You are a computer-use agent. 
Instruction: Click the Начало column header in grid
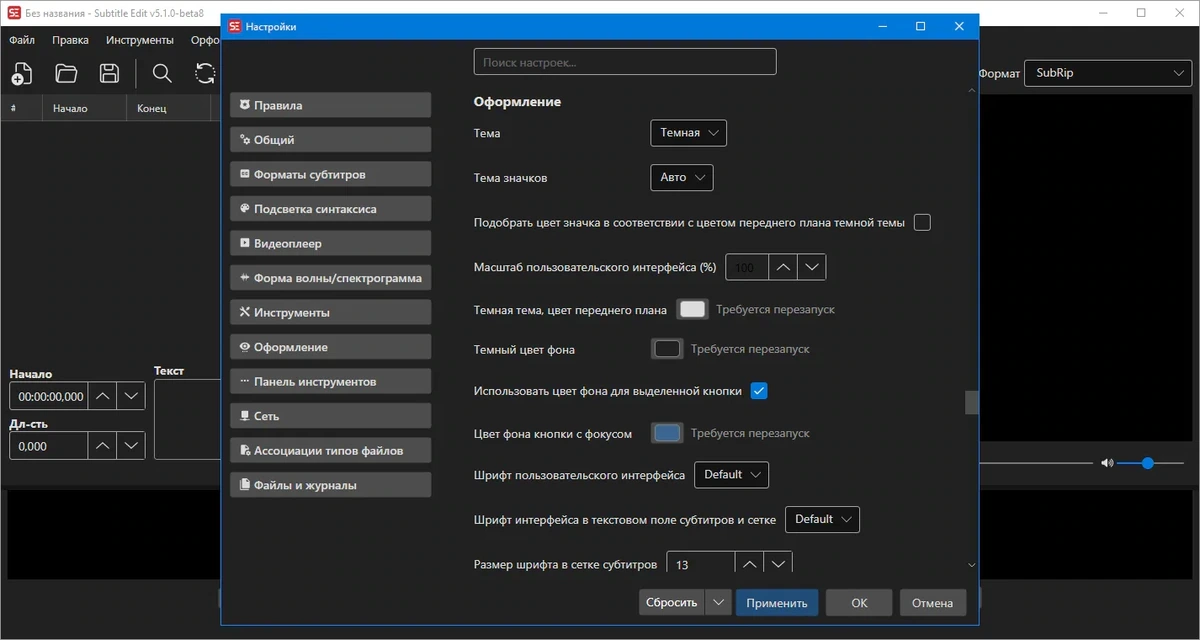(x=84, y=108)
